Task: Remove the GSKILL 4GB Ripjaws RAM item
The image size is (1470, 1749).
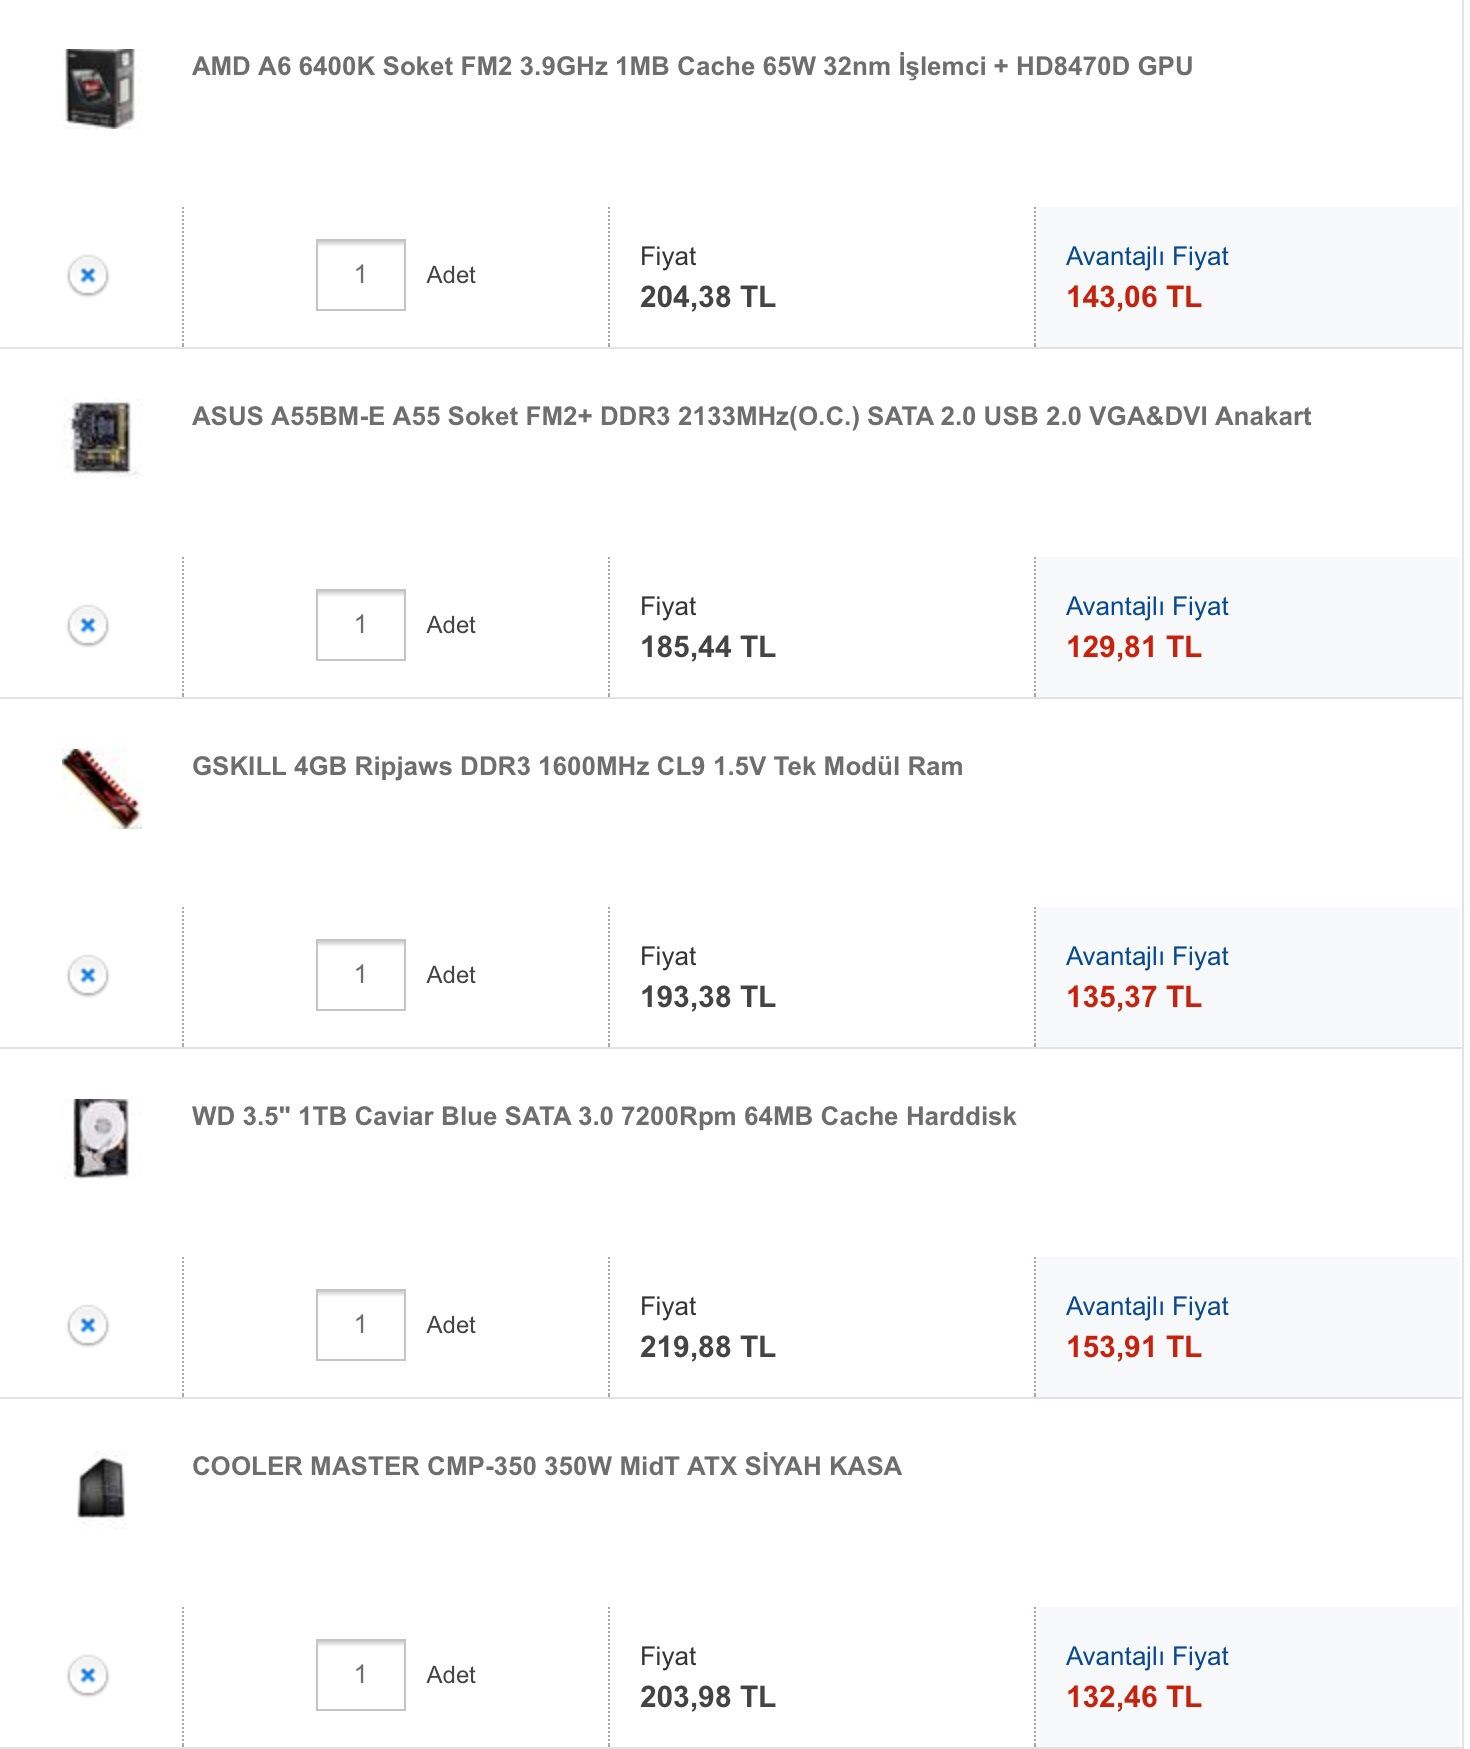Action: coord(88,975)
